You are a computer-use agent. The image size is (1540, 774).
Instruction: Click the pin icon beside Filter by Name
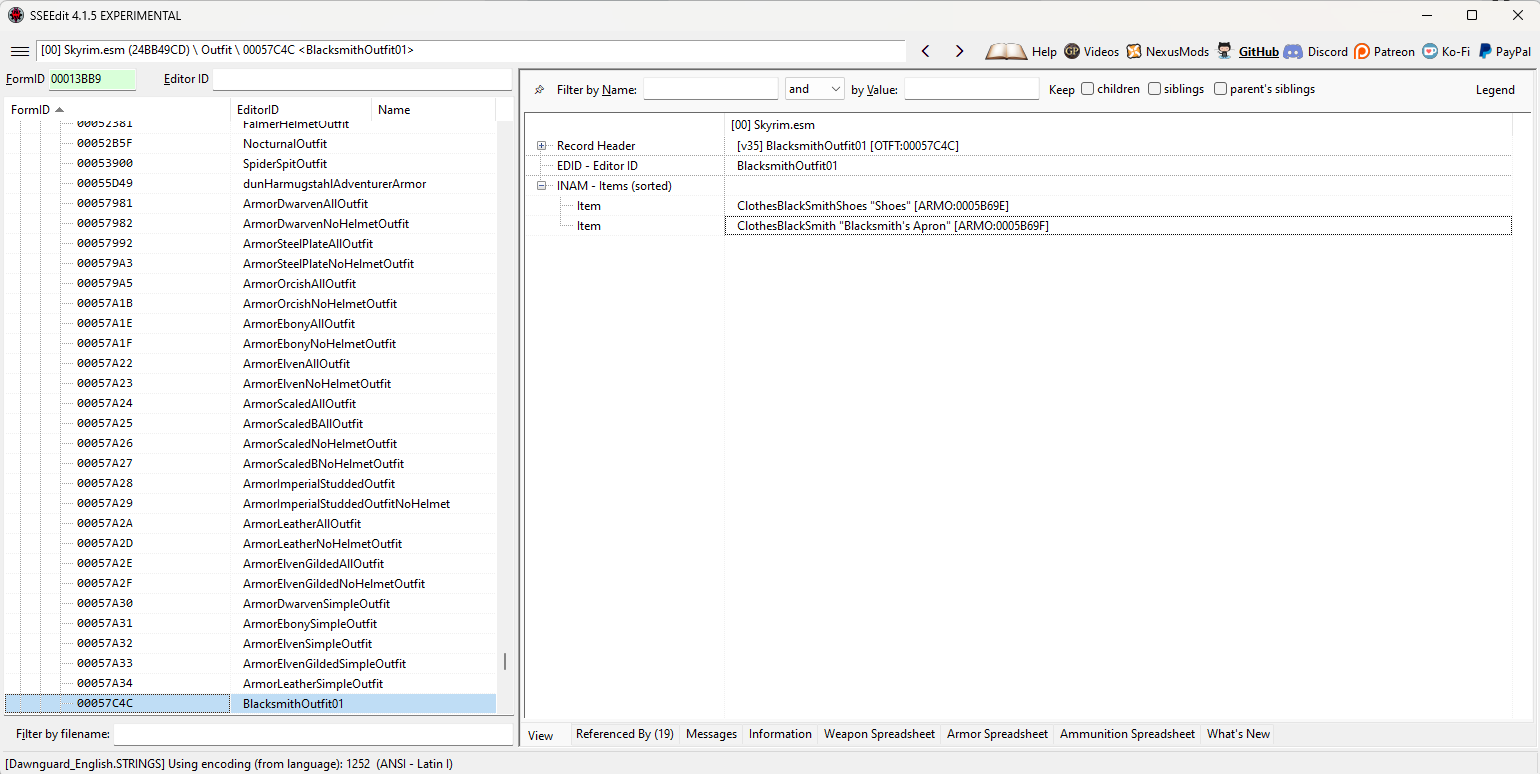[540, 90]
